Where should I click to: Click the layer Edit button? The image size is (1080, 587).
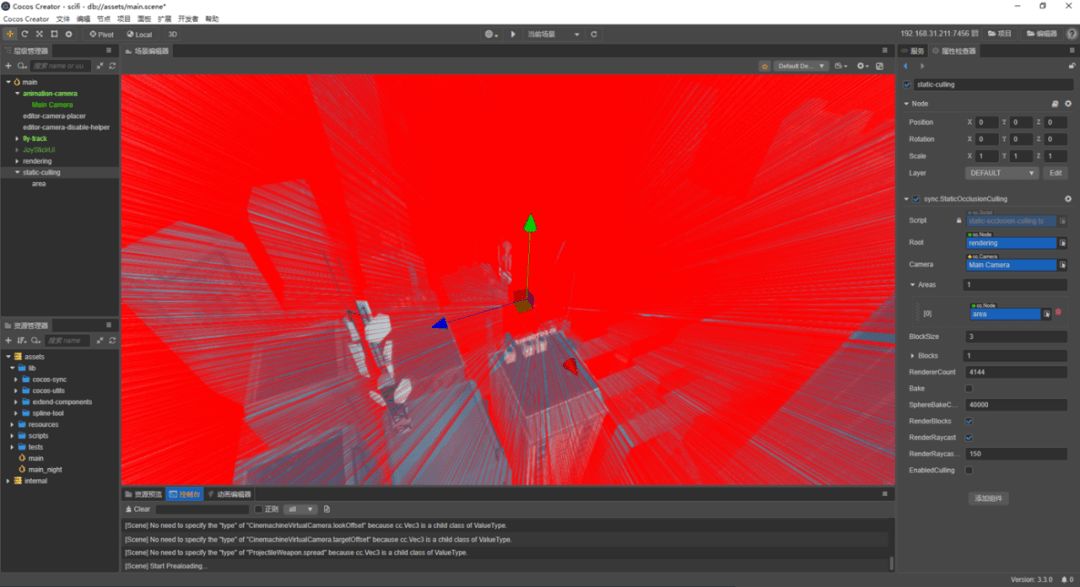pos(1055,173)
